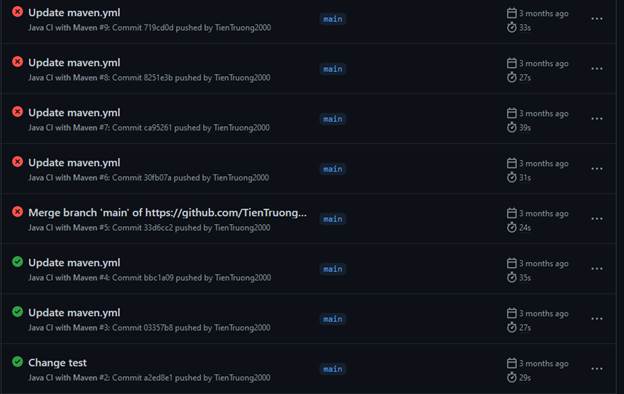The image size is (624, 394).
Task: Open the three-dot menu for Maven run #9
Action: tap(597, 19)
